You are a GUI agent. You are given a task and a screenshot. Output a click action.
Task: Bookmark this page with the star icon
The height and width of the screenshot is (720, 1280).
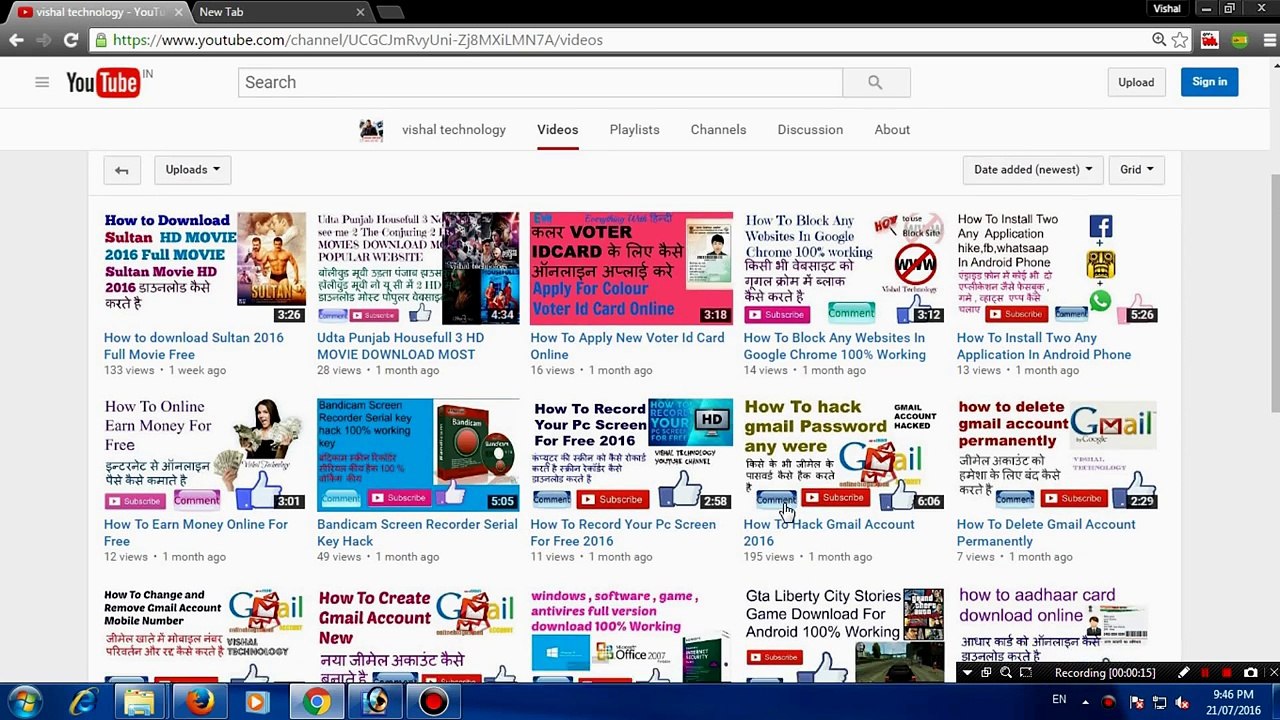(x=1180, y=40)
